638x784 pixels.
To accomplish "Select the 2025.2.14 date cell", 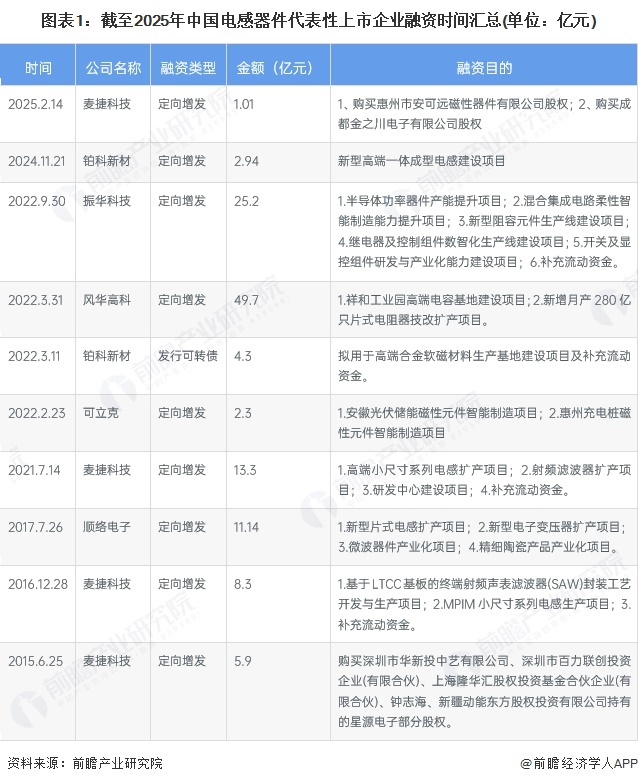I will pos(34,102).
